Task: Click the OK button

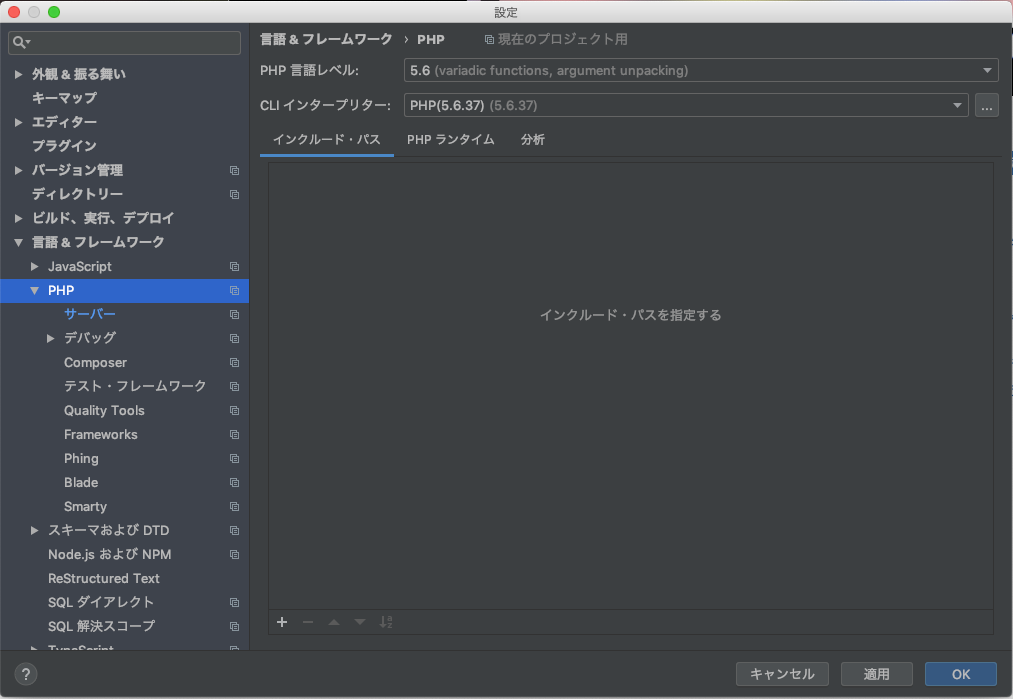Action: (959, 674)
